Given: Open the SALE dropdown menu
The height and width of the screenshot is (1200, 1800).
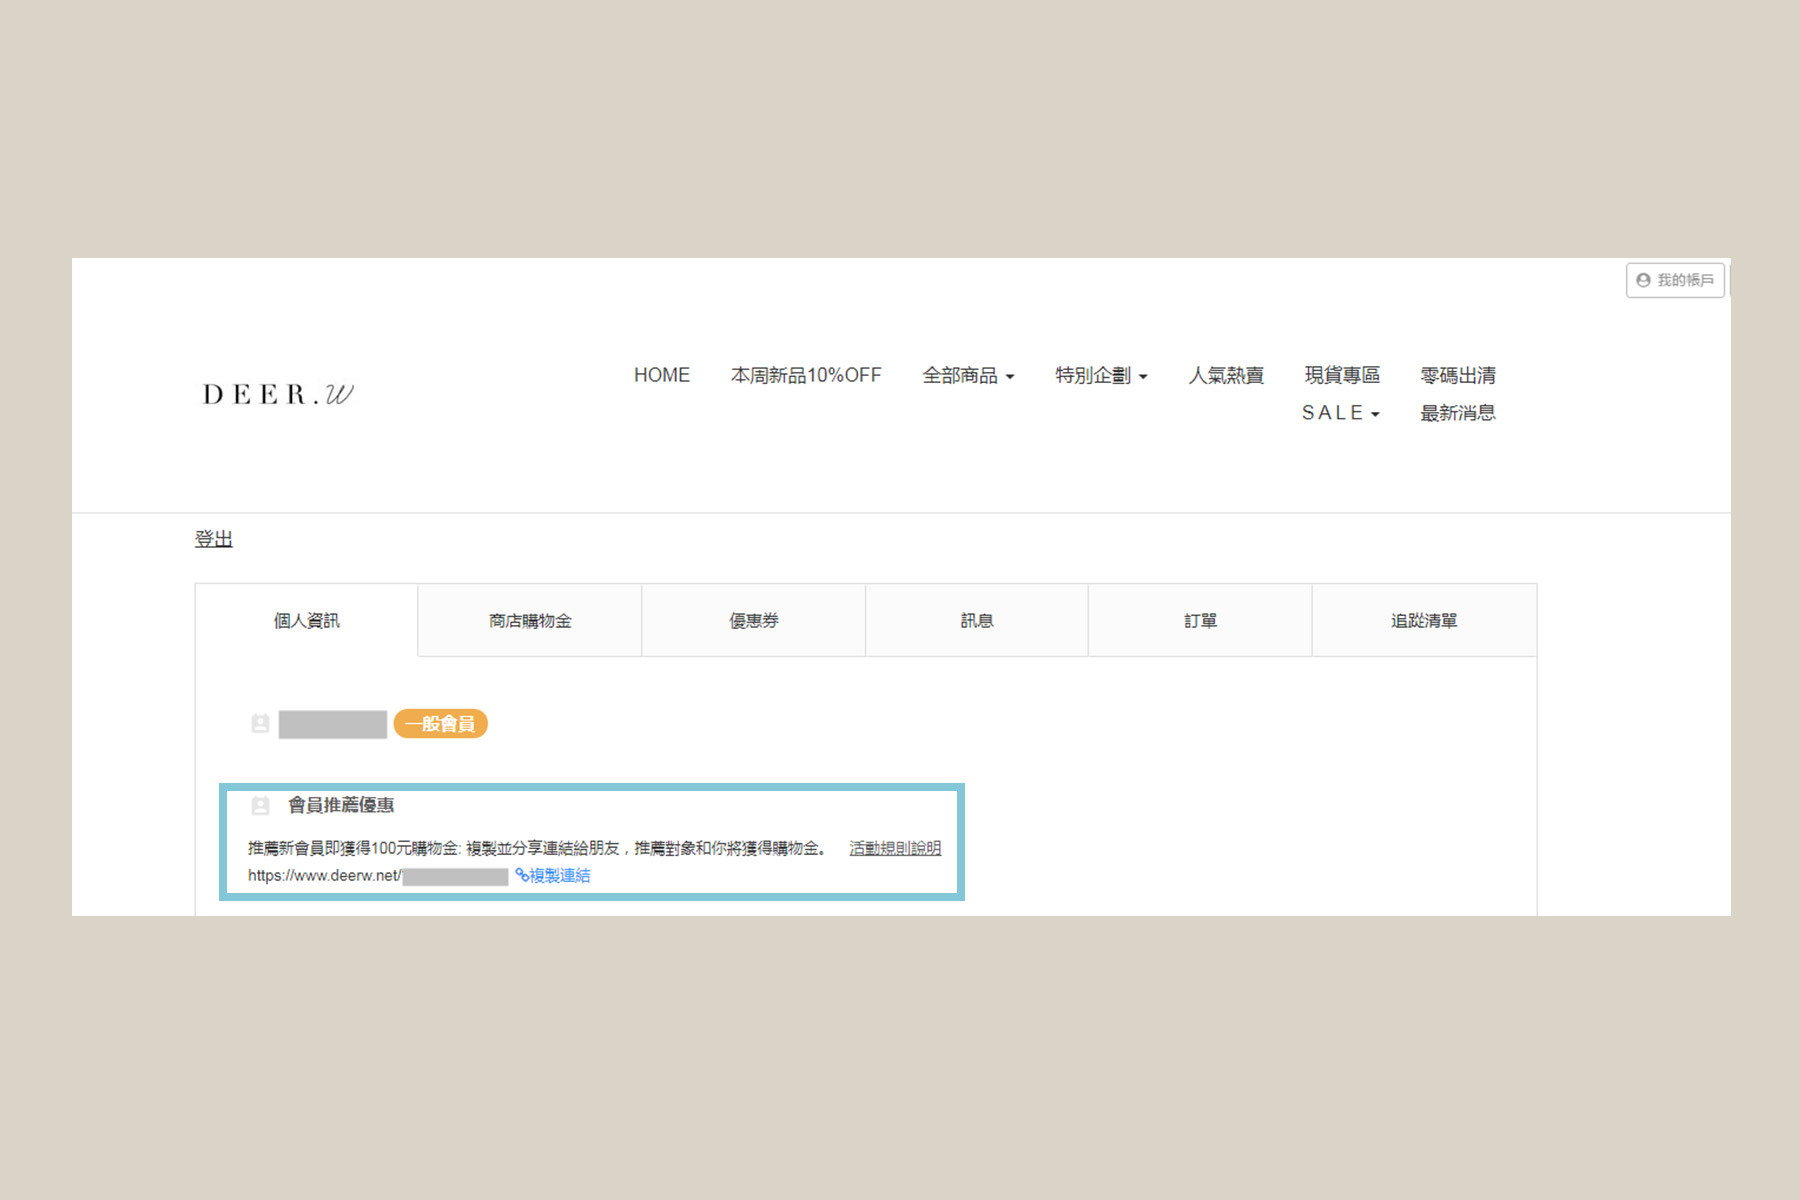Looking at the screenshot, I should 1340,413.
